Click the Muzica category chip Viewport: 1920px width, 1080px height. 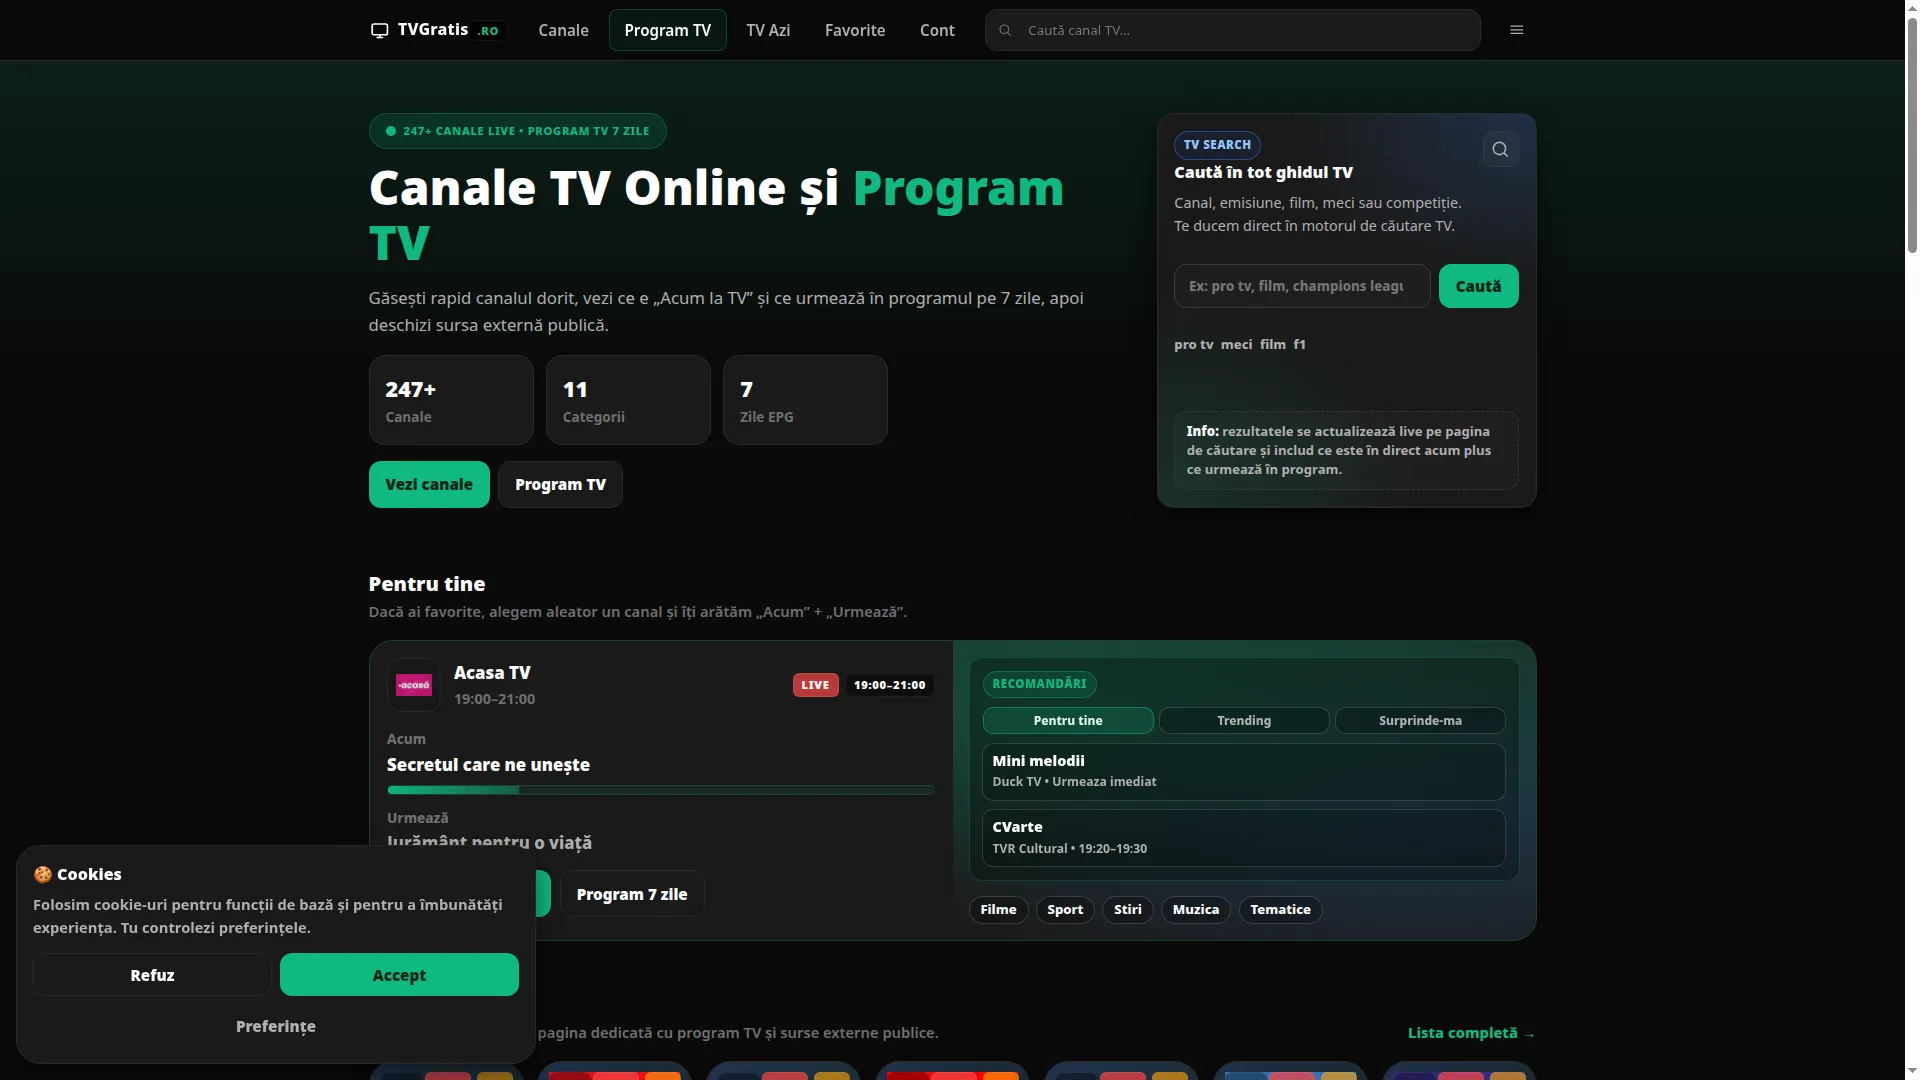tap(1195, 909)
